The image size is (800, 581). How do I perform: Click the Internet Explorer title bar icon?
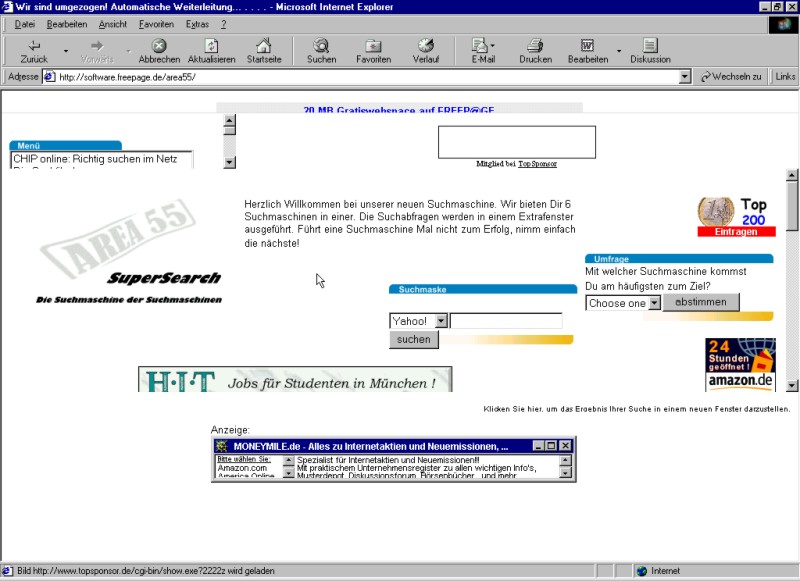[x=7, y=7]
